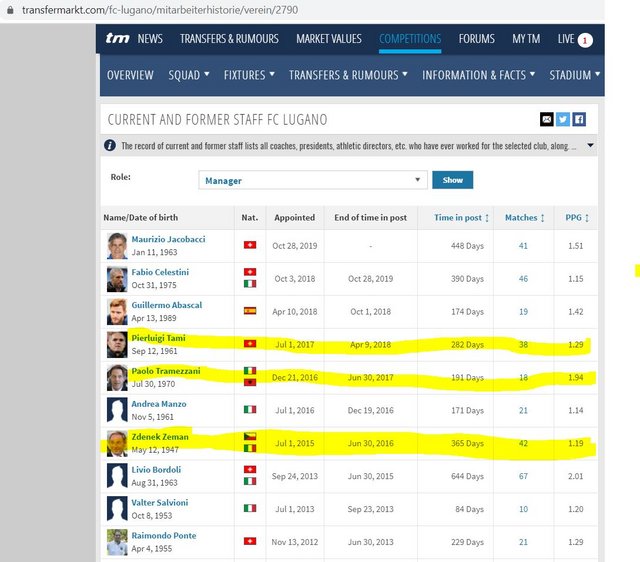Click the blue info icon

pos(110,145)
